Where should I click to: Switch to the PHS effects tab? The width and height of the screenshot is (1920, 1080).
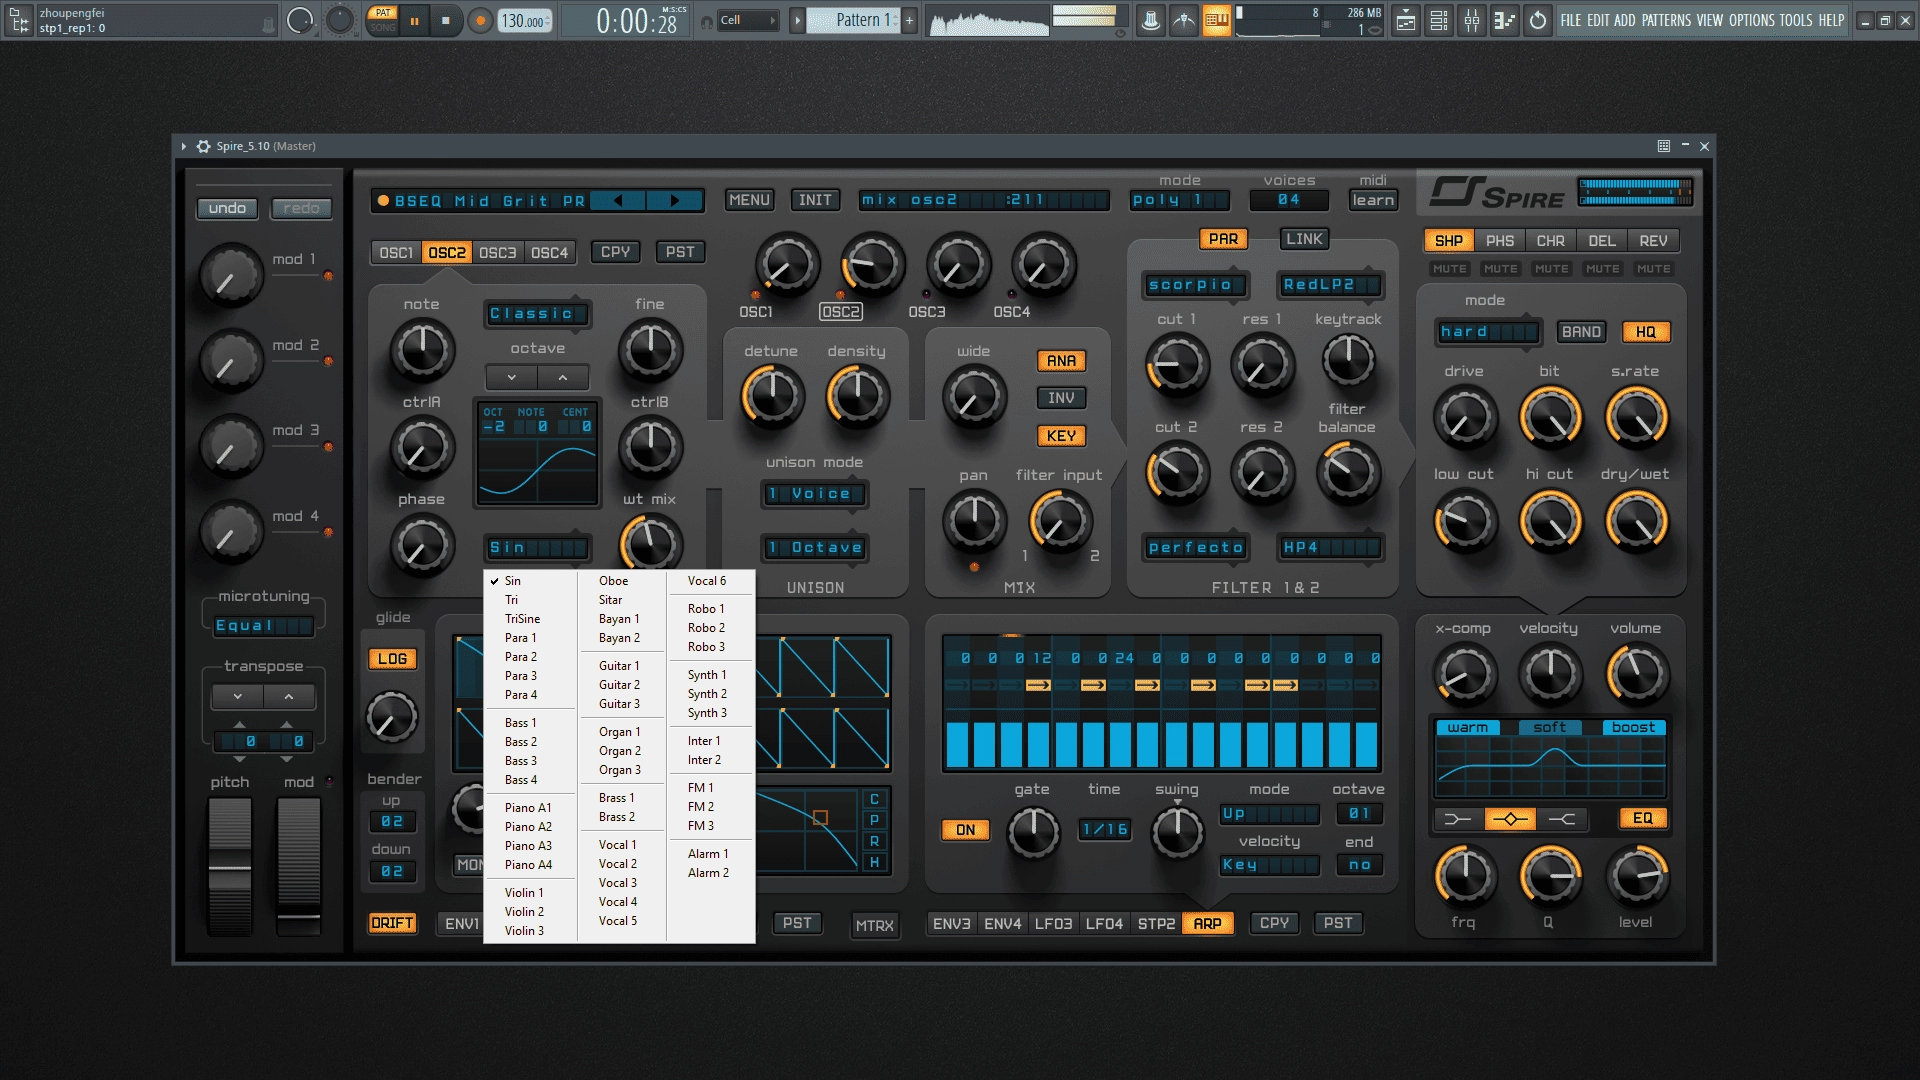click(x=1499, y=241)
